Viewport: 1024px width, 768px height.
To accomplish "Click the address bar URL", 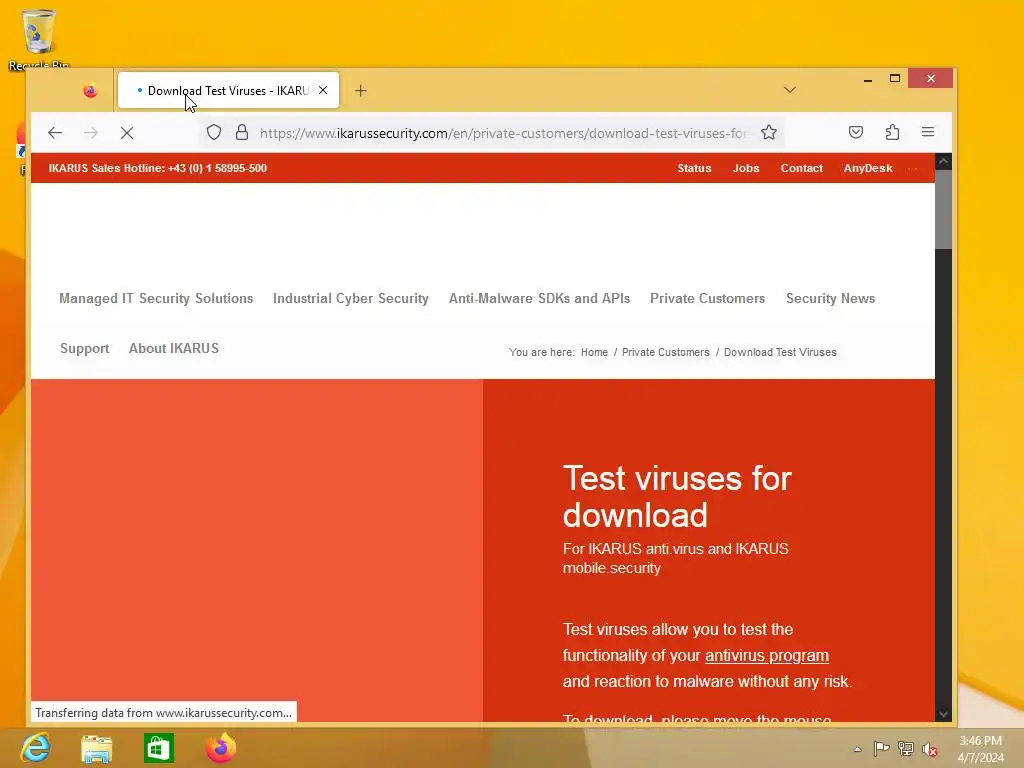I will 503,133.
